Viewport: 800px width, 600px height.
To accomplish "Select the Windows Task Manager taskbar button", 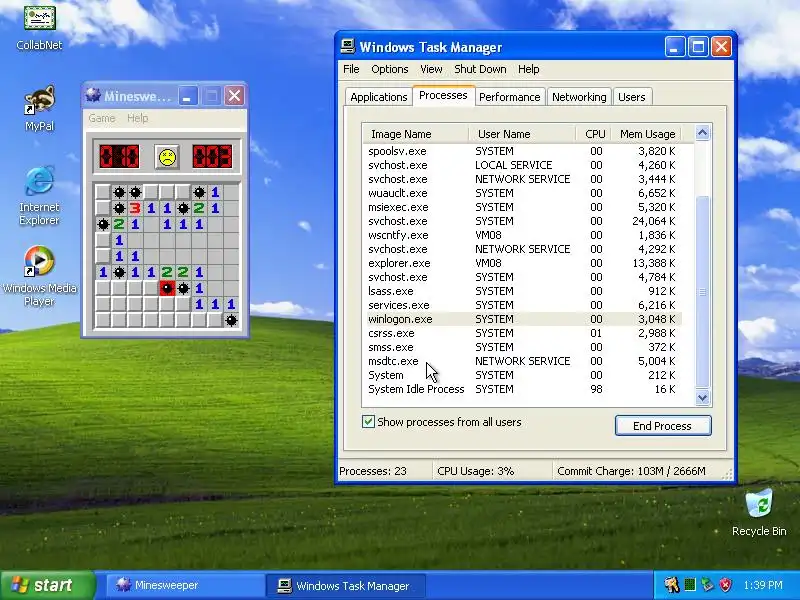I will click(x=345, y=586).
